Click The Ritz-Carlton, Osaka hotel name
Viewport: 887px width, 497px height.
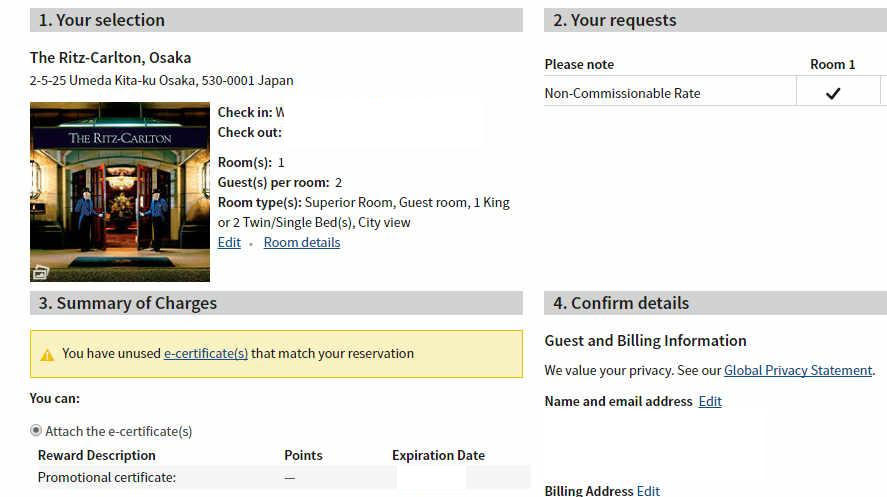click(110, 57)
